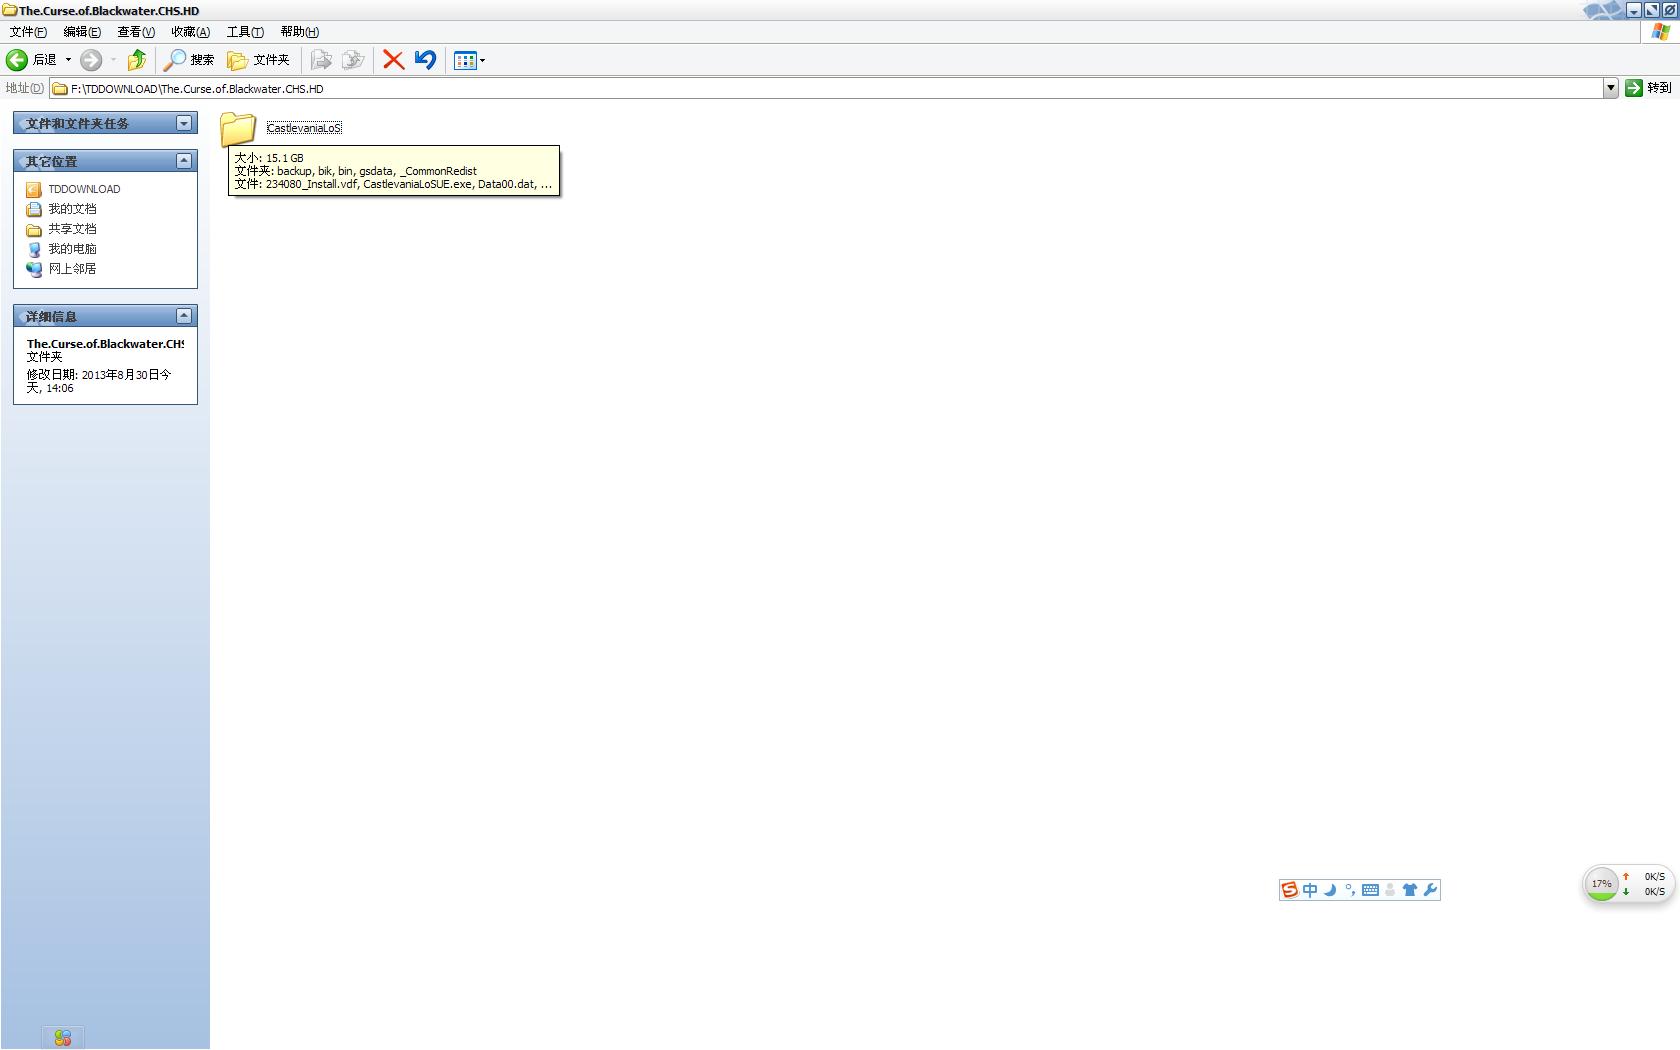Screen dimensions: 1680x1050
Task: Toggle the moon half-width/full-width icon
Action: pos(1330,890)
